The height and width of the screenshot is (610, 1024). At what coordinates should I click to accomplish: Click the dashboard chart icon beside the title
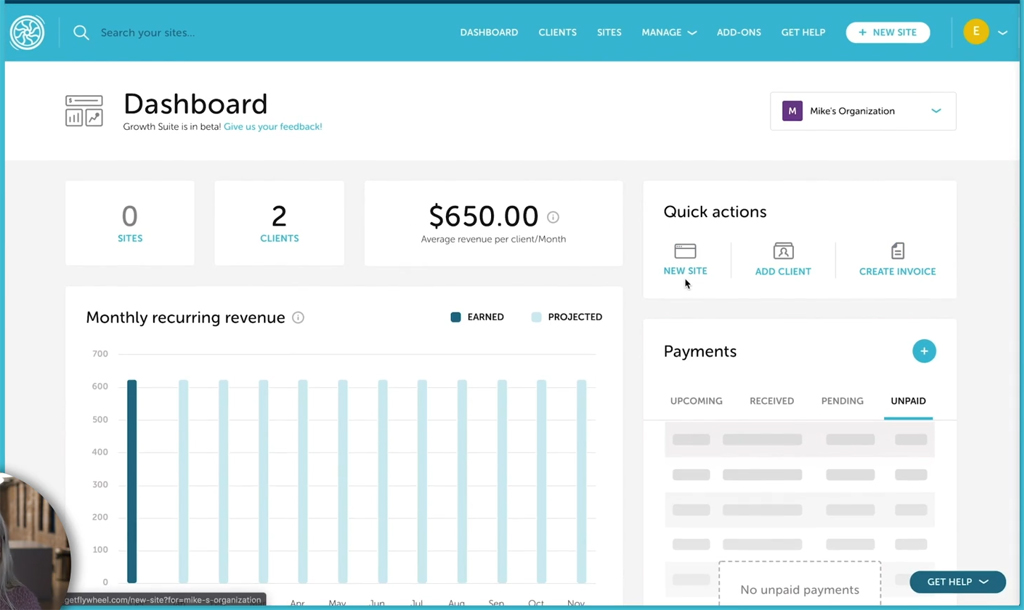pyautogui.click(x=84, y=111)
